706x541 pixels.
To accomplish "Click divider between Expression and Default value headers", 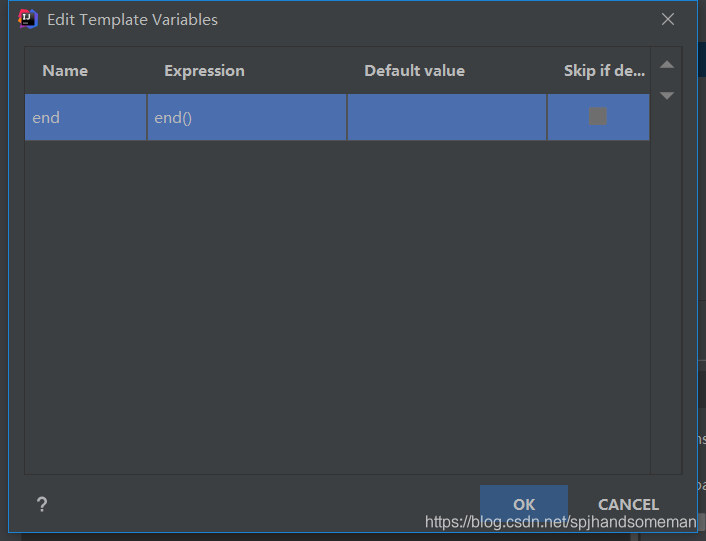I will click(347, 71).
